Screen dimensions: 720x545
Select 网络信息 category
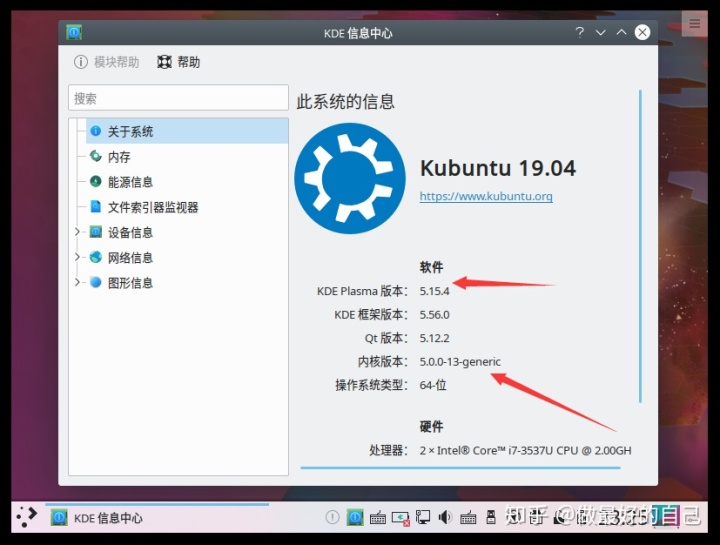(x=130, y=258)
